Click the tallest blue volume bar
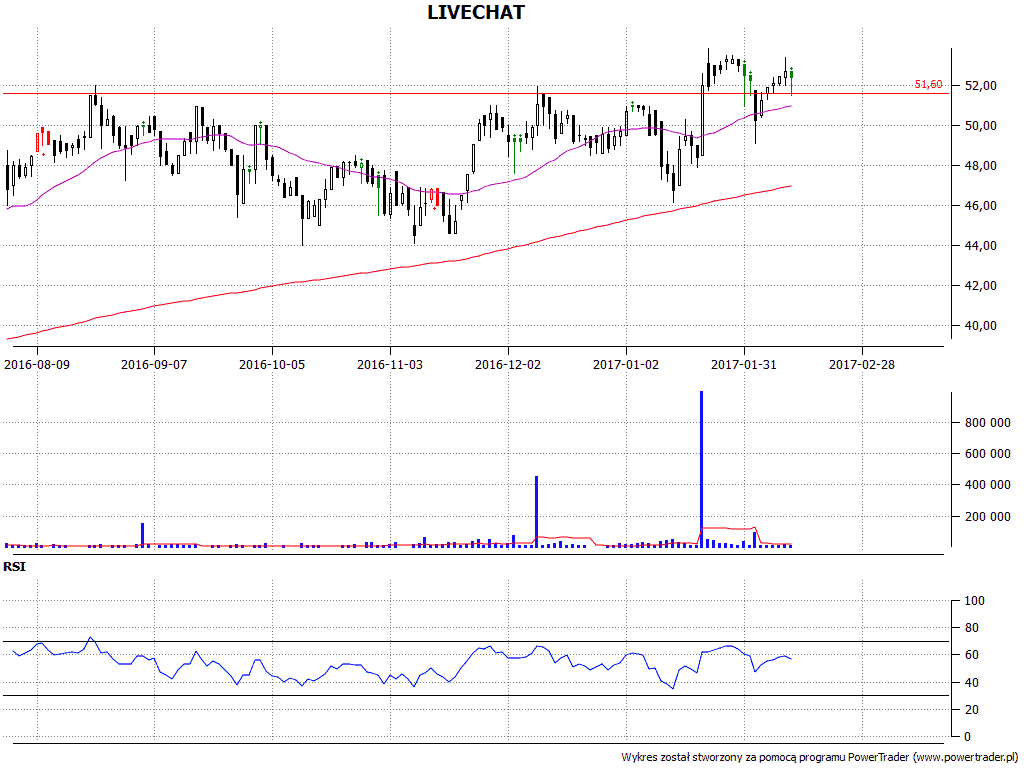The image size is (1024, 768). [x=701, y=470]
